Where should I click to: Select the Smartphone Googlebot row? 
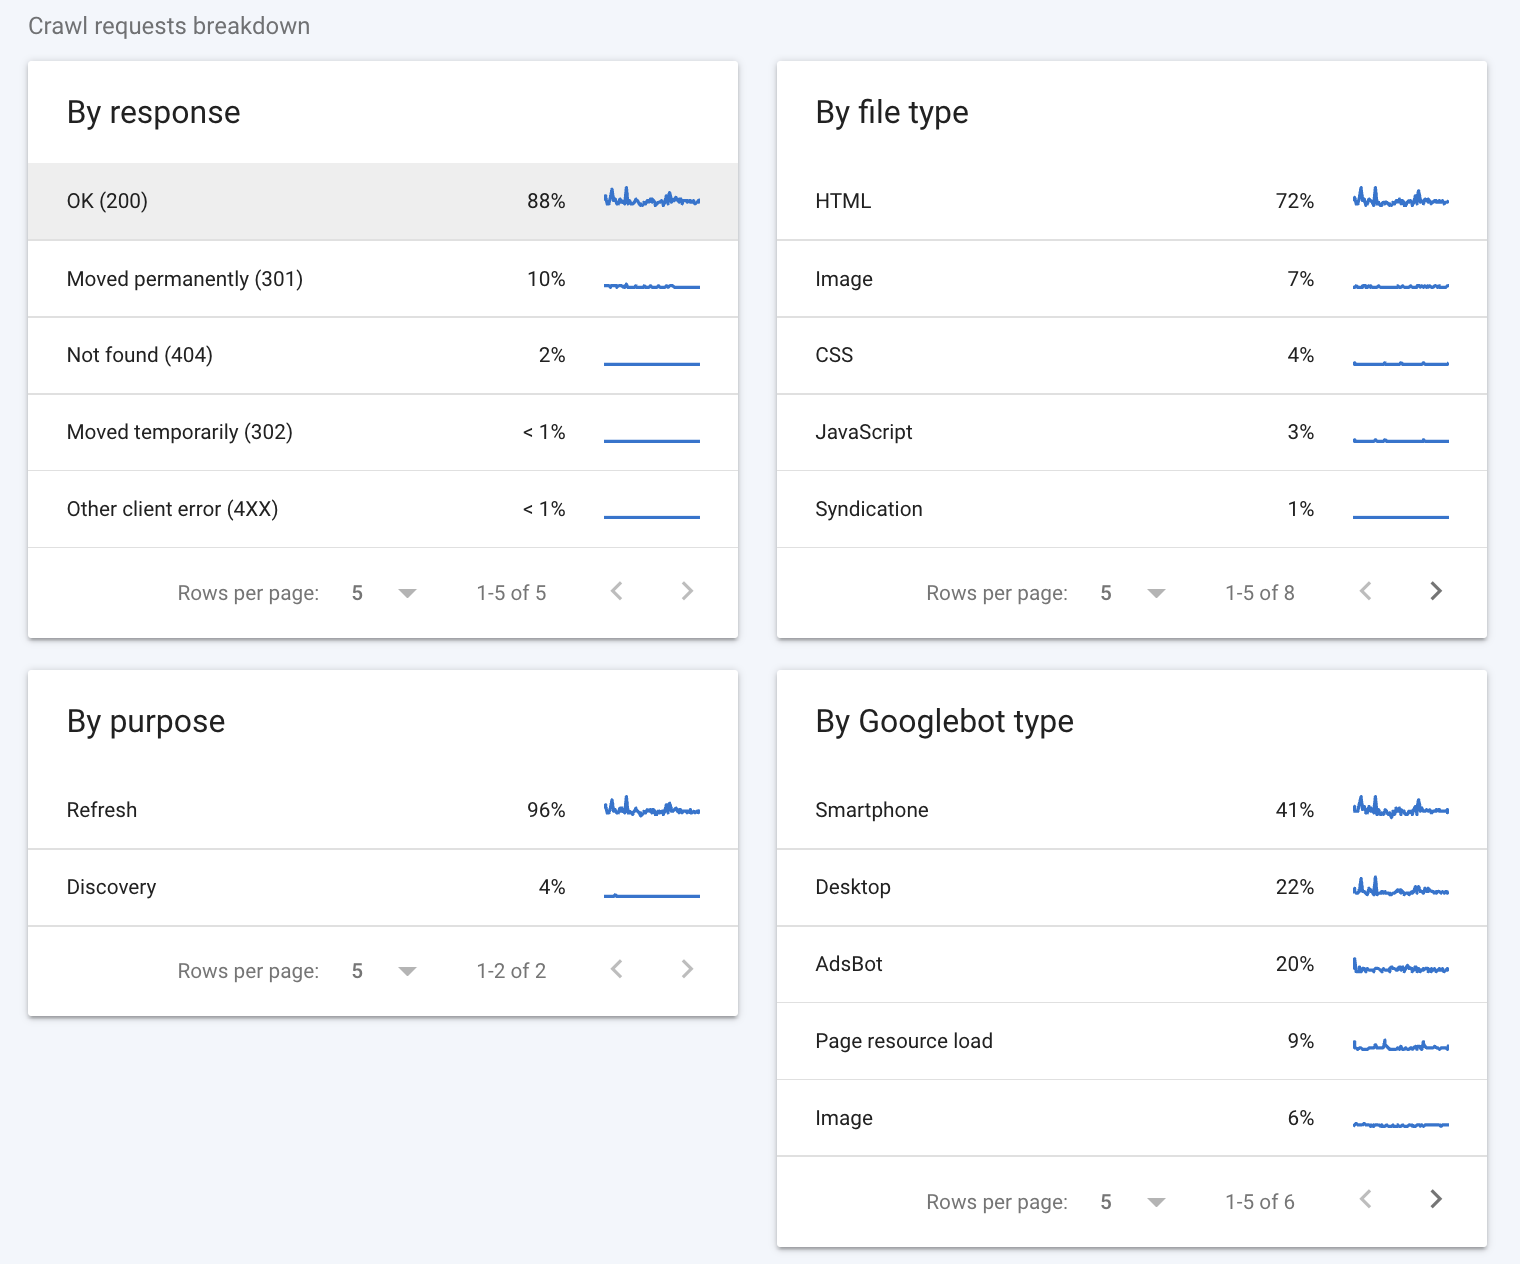click(1132, 810)
